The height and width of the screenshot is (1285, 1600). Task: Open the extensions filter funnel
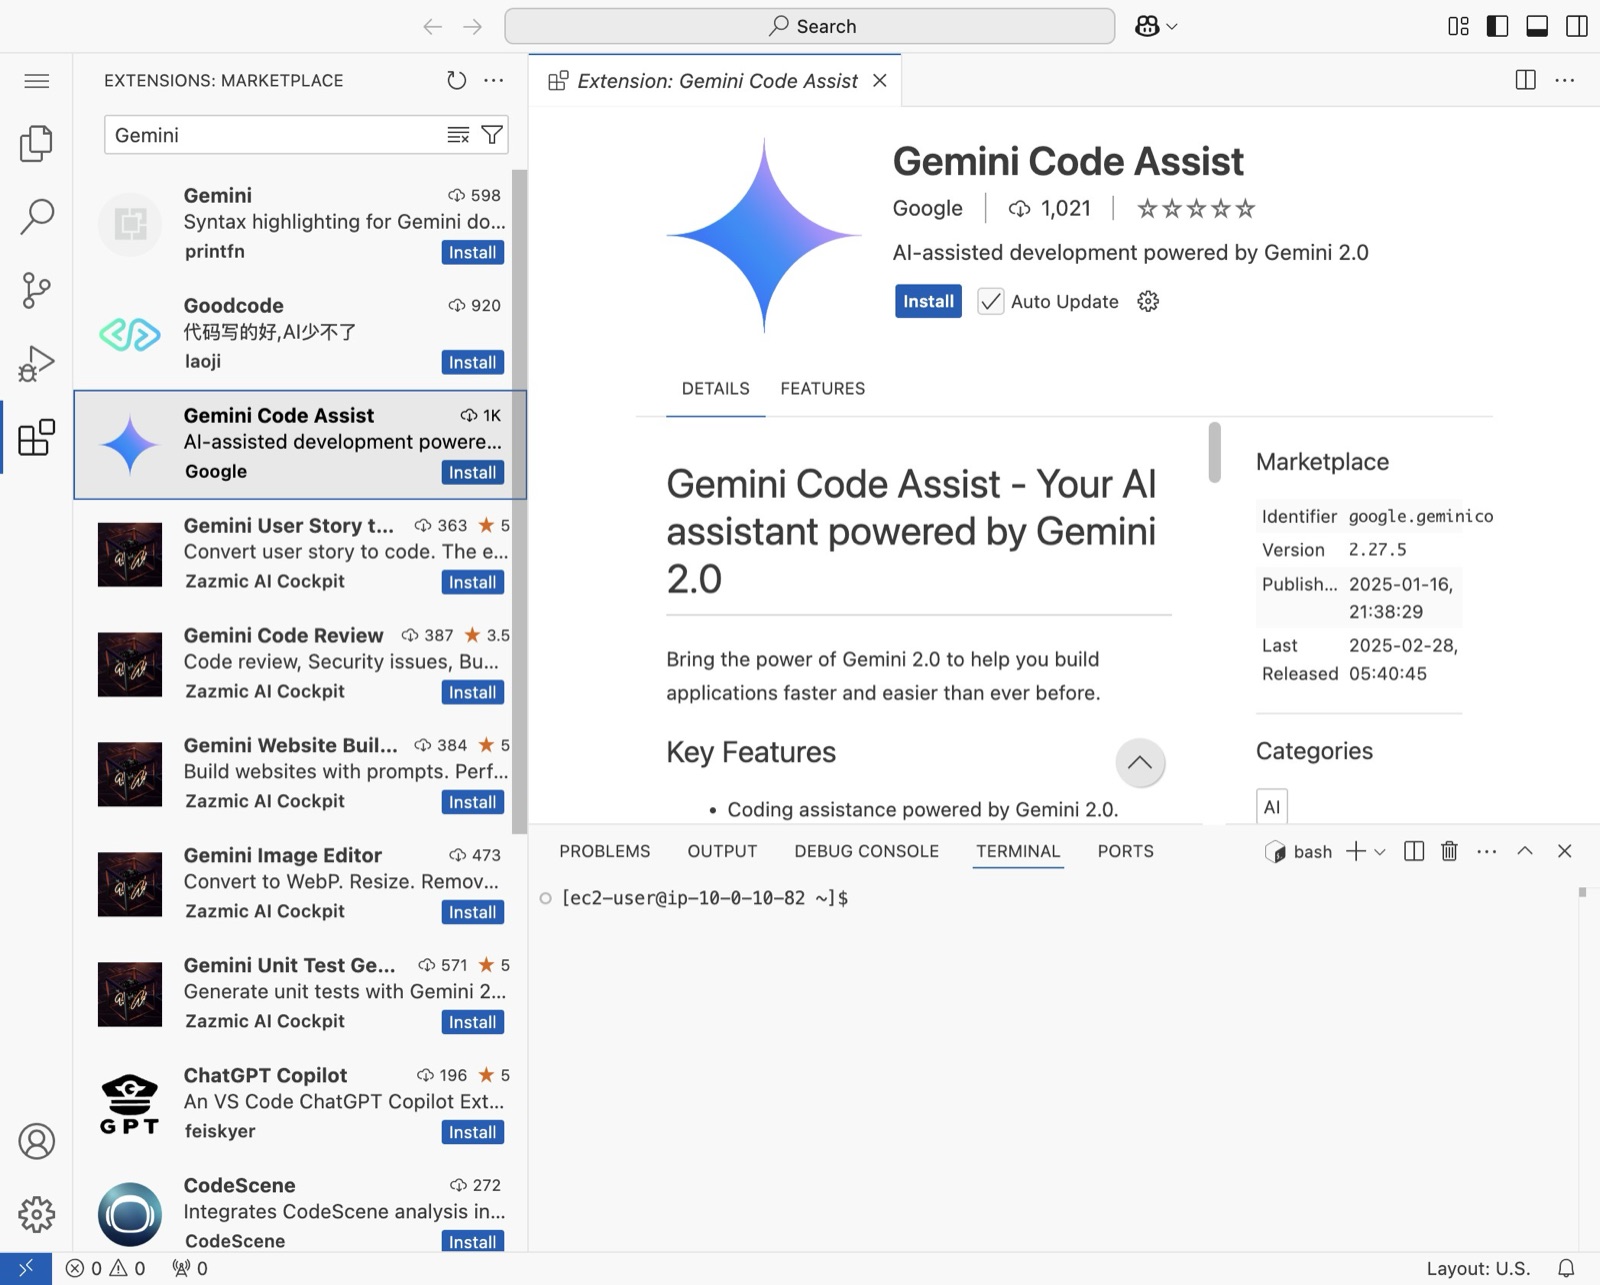point(492,135)
